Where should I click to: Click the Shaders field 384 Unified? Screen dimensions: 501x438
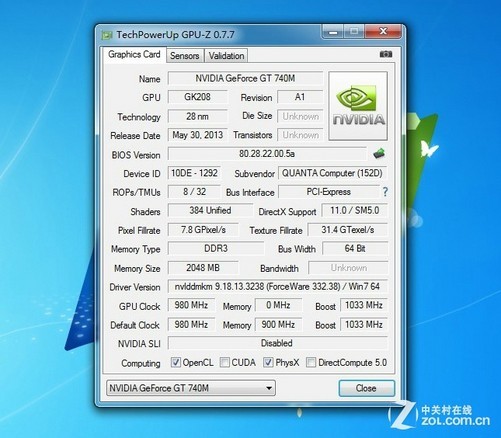click(x=210, y=210)
